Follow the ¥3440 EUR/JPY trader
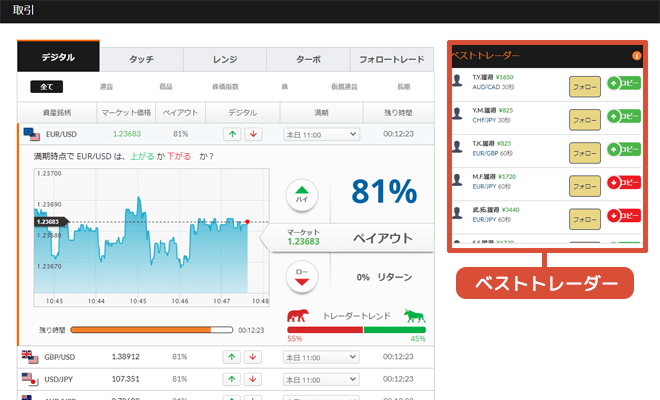Screen dimensions: 660x400 point(585,219)
